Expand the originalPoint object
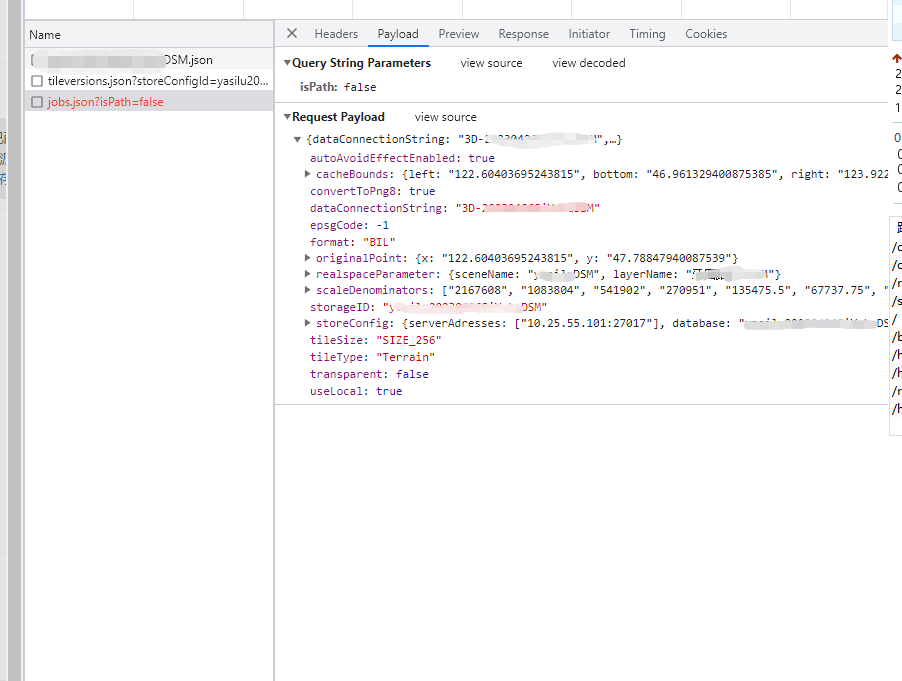Image resolution: width=902 pixels, height=681 pixels. pos(307,258)
